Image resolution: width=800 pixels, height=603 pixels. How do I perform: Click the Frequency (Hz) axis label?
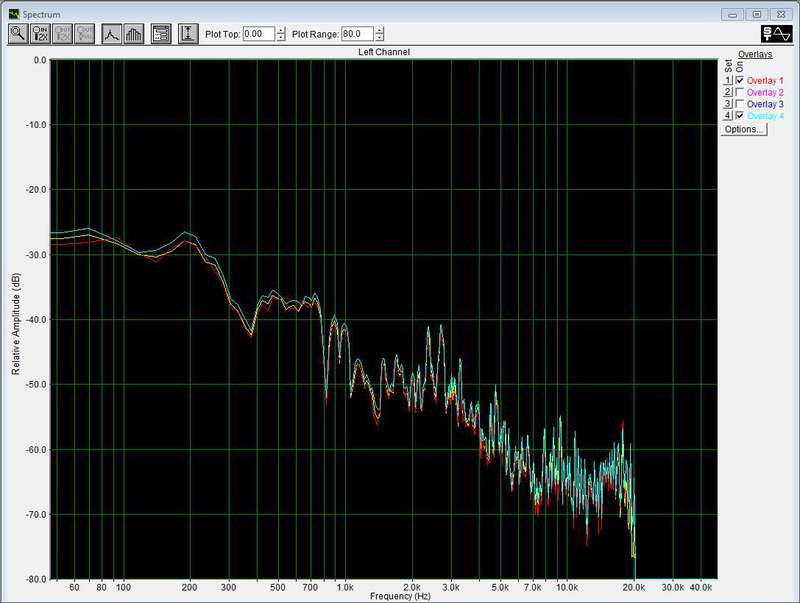(x=400, y=596)
